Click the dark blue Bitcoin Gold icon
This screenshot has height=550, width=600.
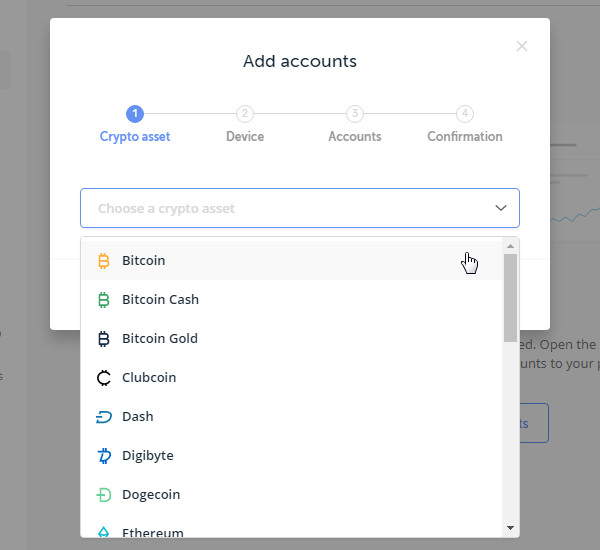click(x=104, y=339)
